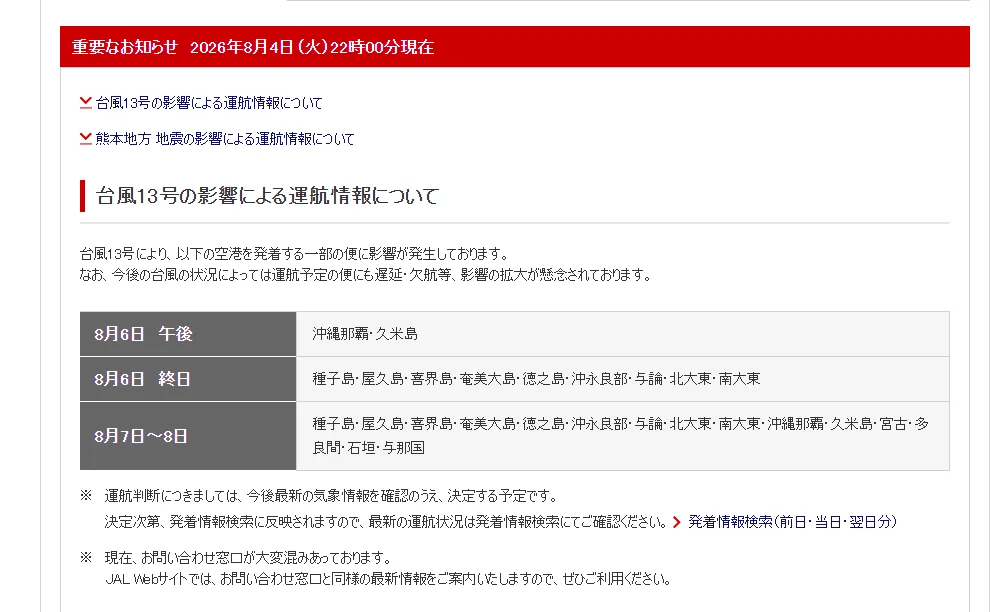The width and height of the screenshot is (997, 612).
Task: Click sentence 台風13号により、以下の空港を発着する
Action: pos(296,254)
